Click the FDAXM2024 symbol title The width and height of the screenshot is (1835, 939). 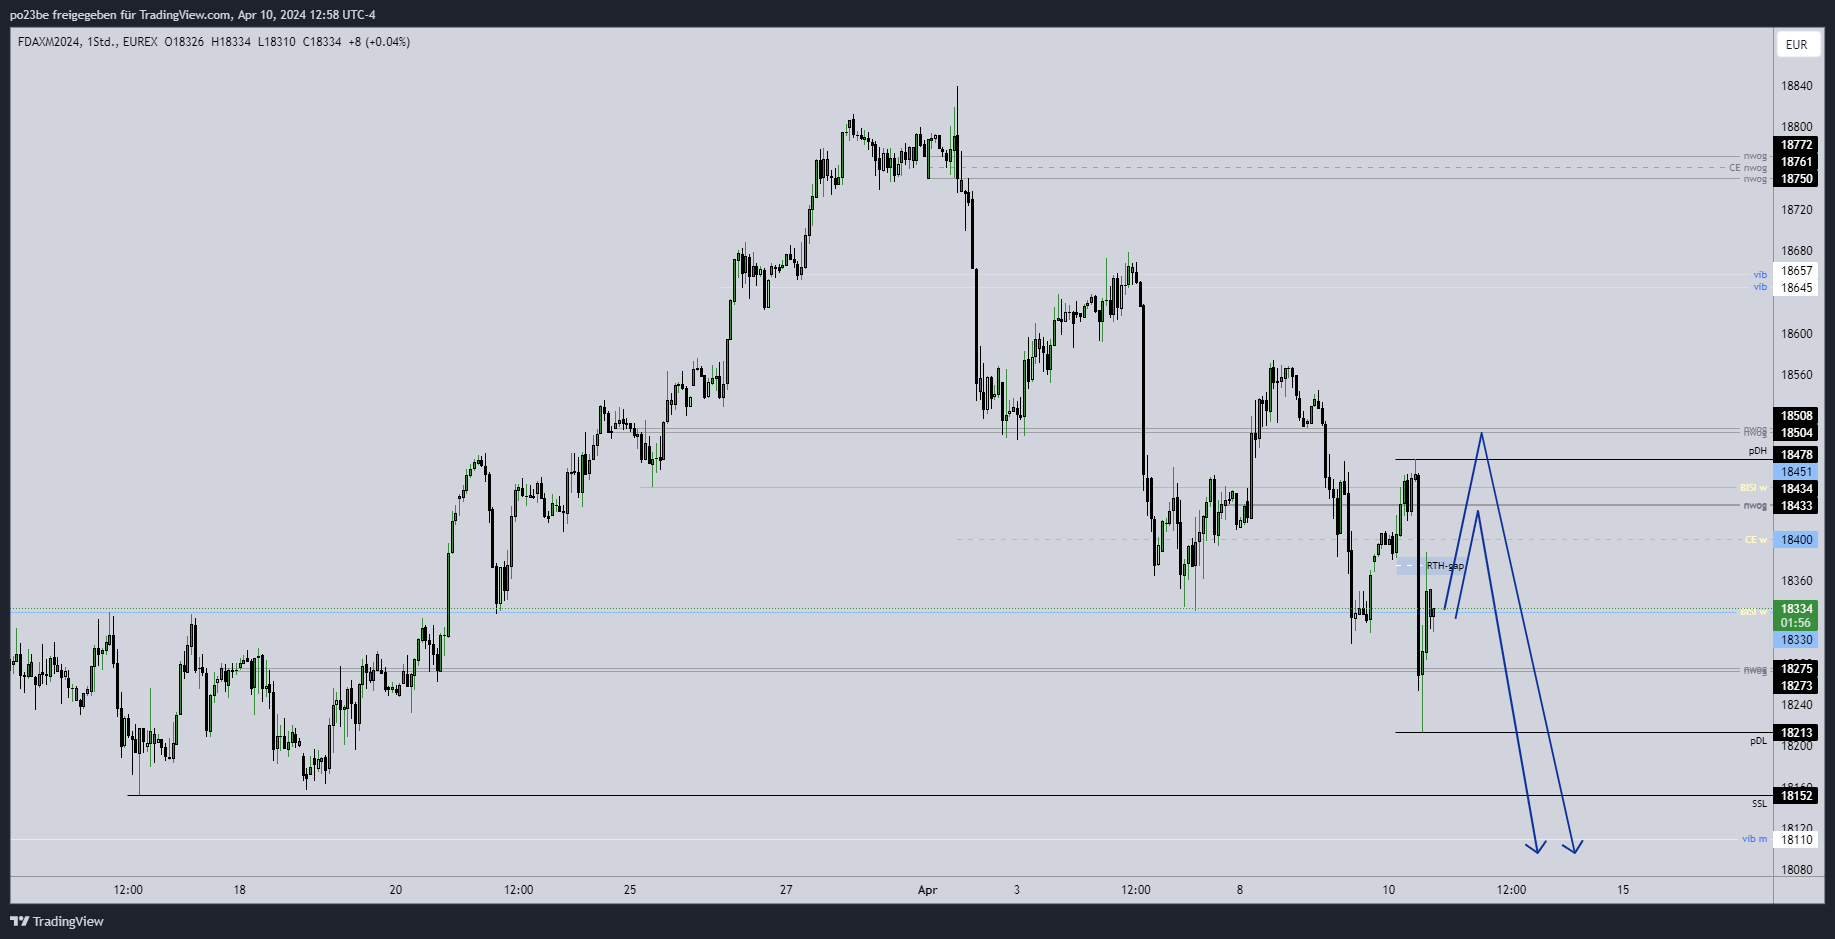tap(49, 42)
